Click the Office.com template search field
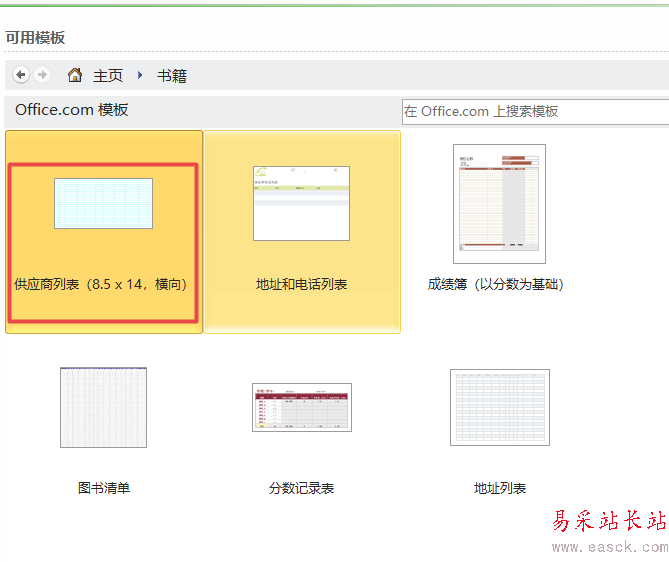Viewport: 669px width, 562px height. [x=535, y=112]
